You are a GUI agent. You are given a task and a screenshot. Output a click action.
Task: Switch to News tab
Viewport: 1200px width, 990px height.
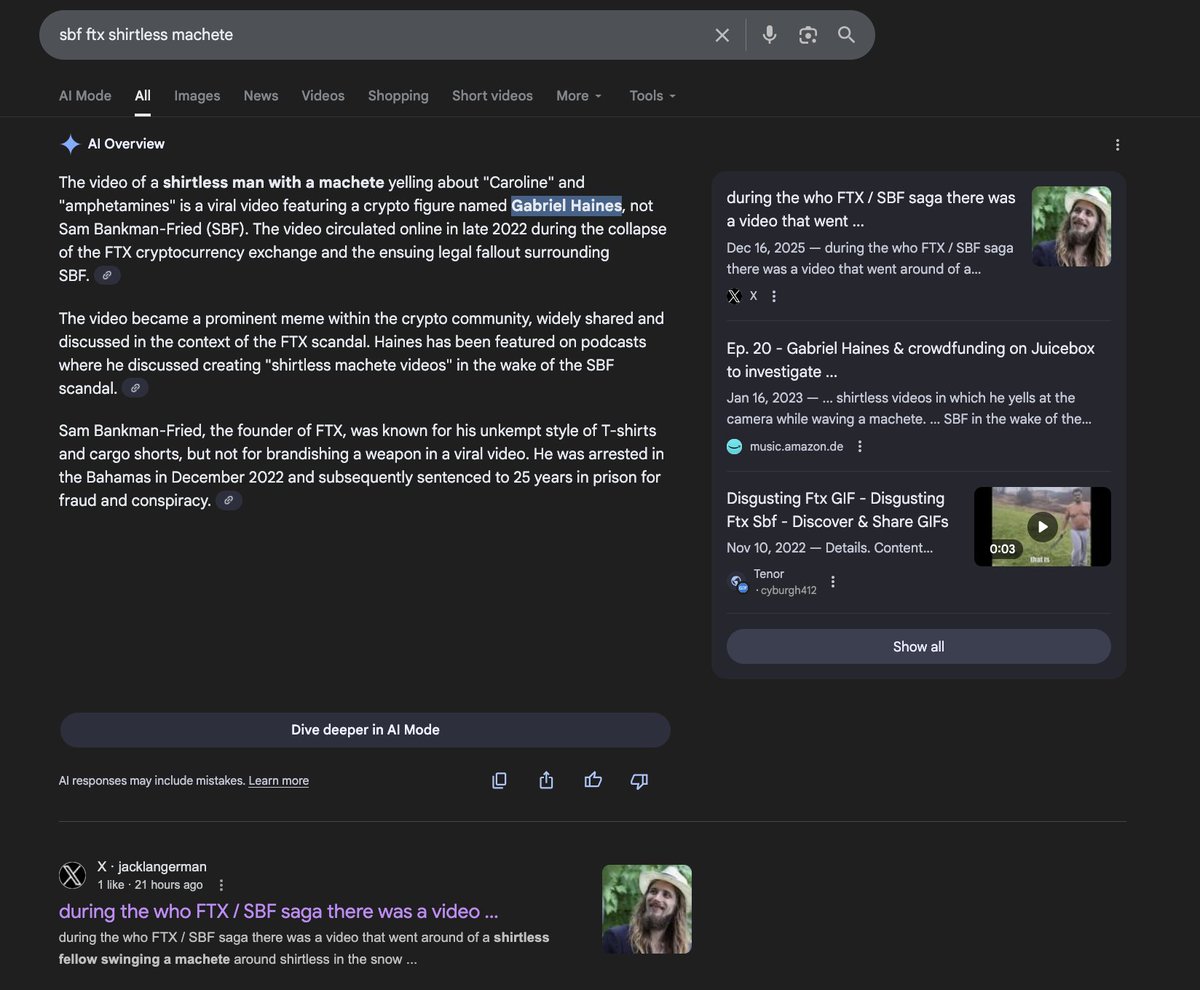(x=261, y=96)
